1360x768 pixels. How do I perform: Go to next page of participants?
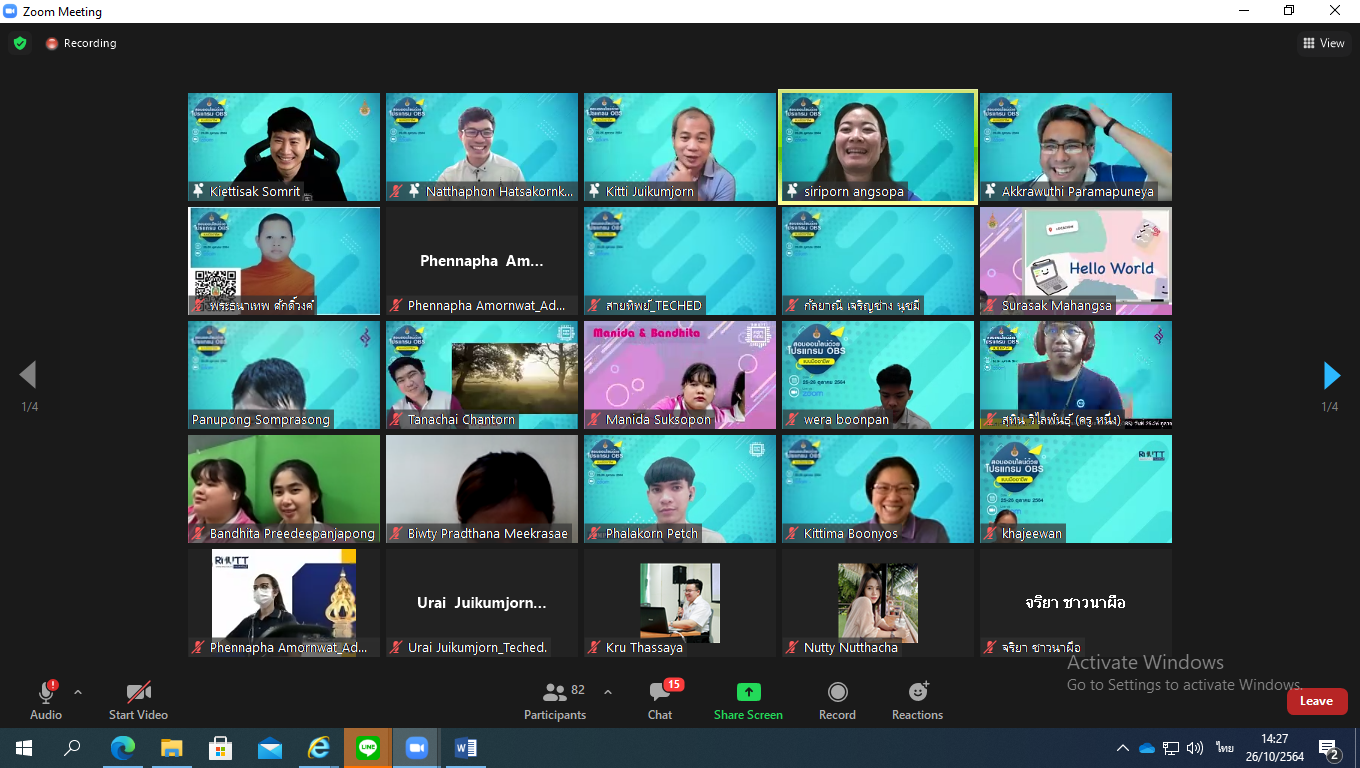pos(1331,375)
